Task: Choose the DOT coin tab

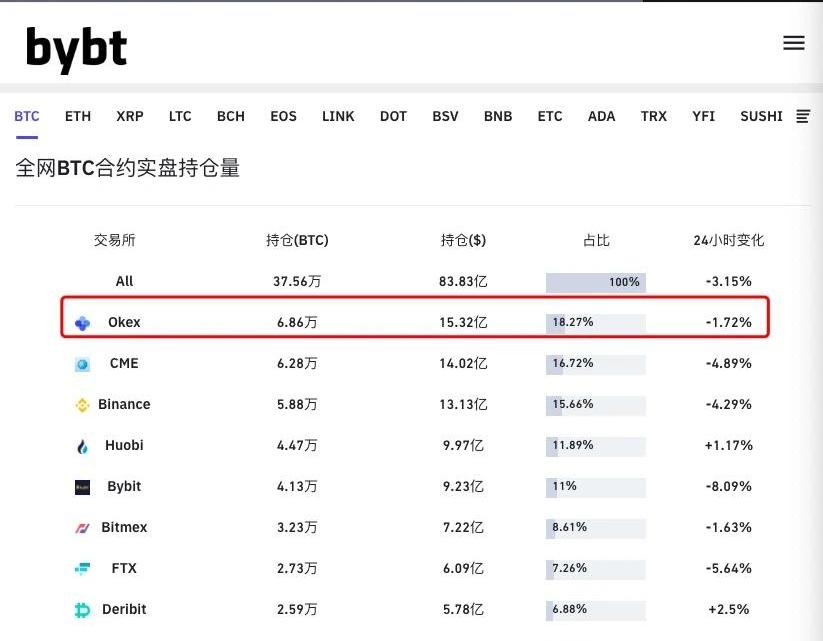Action: 393,116
